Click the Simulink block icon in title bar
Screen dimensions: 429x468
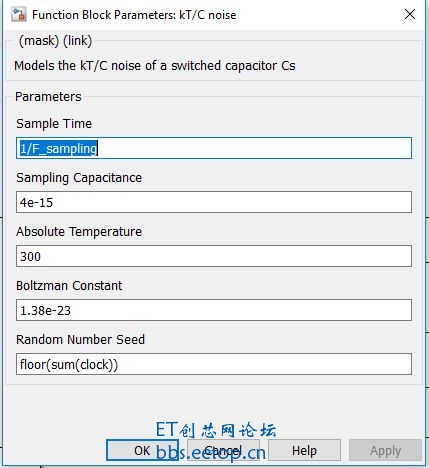(x=19, y=15)
